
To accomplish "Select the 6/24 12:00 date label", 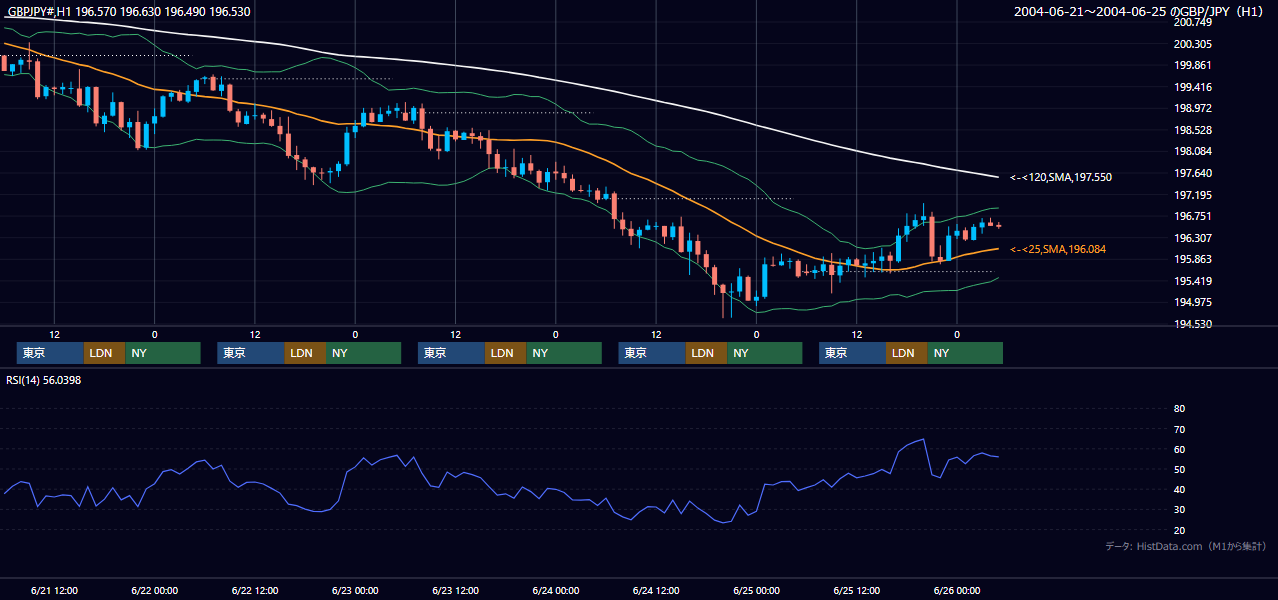I will coord(656,591).
